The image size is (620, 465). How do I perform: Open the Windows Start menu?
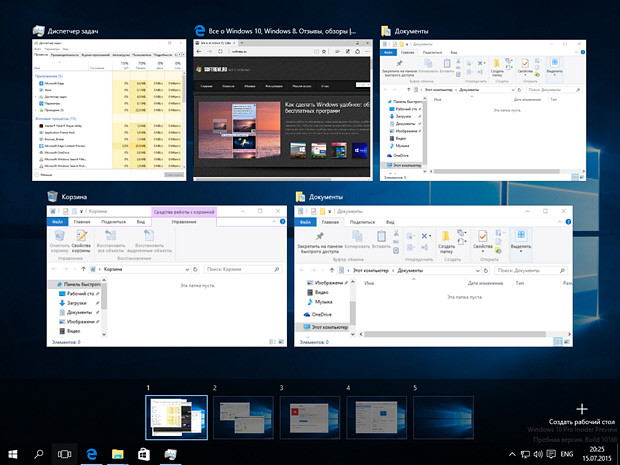coord(13,454)
